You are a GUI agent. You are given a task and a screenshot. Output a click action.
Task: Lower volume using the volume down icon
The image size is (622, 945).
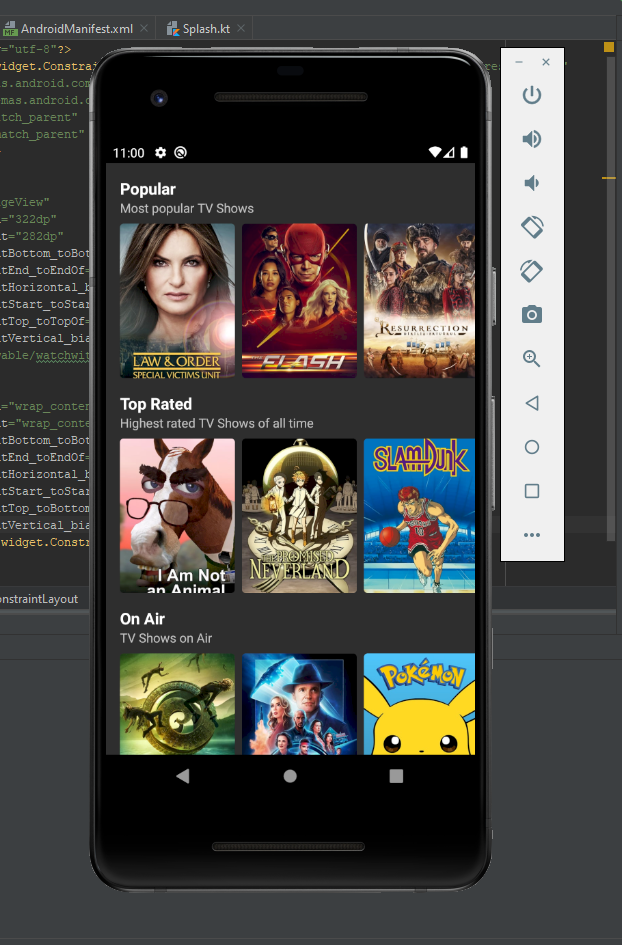coord(532,183)
